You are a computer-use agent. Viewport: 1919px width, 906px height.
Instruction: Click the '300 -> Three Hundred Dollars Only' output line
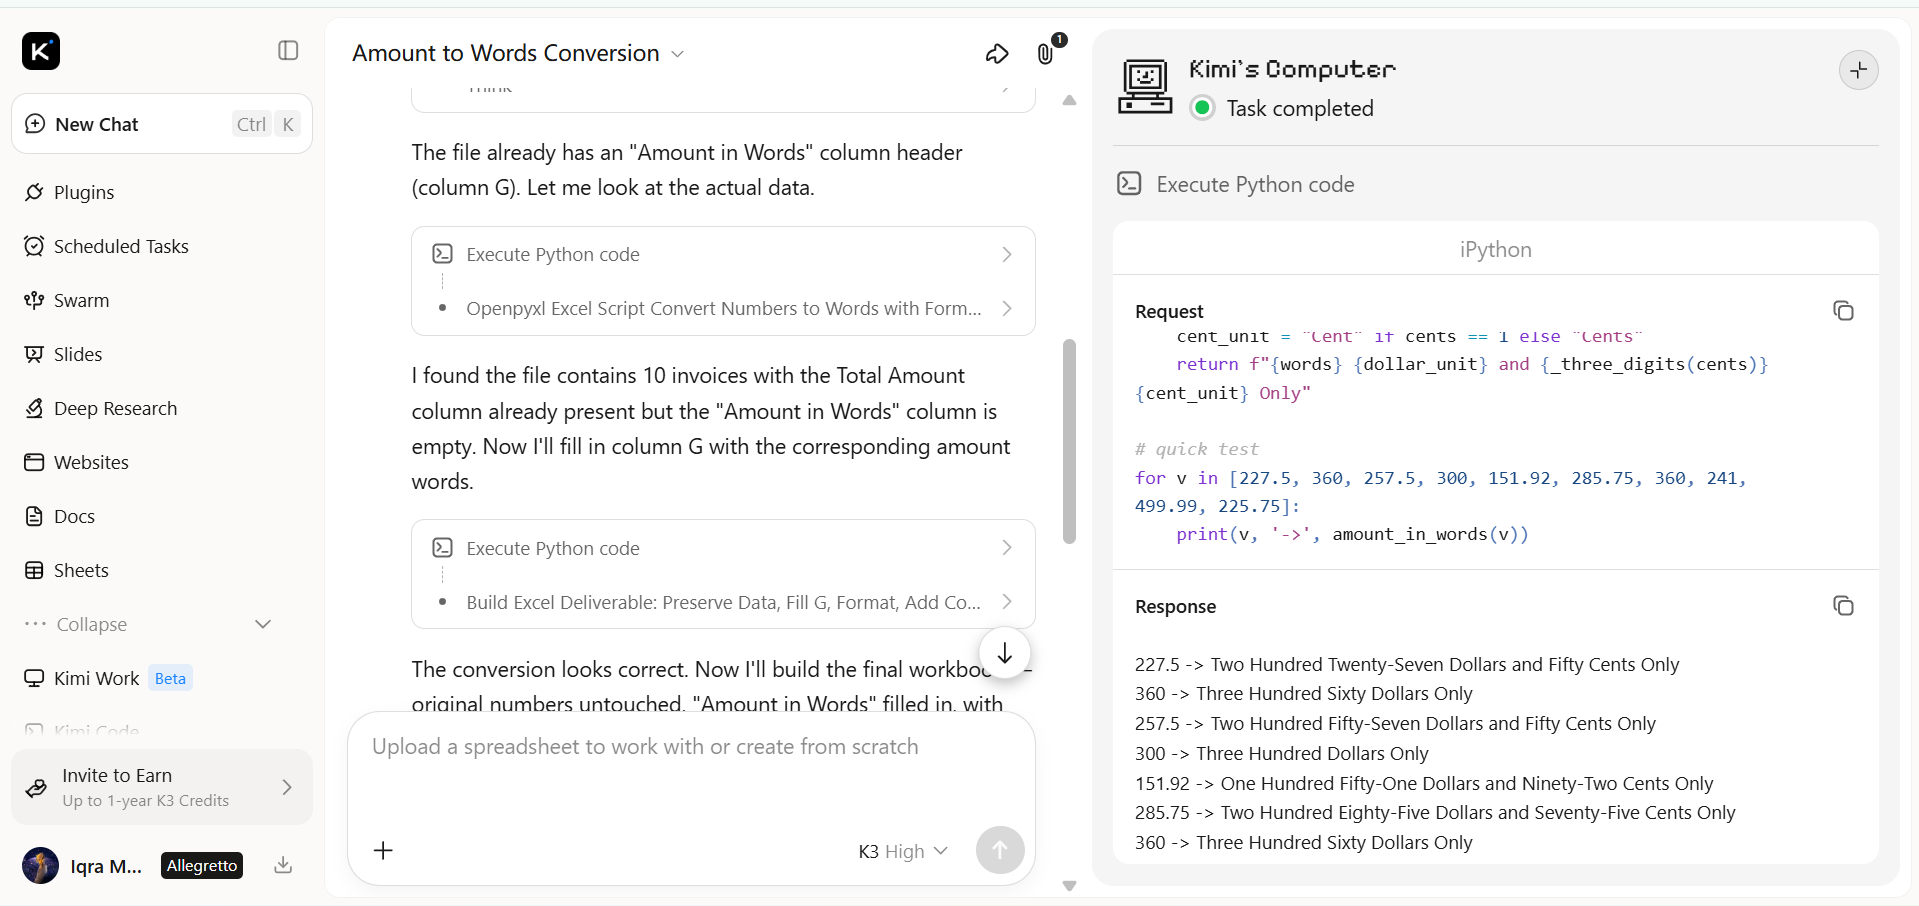(1281, 753)
